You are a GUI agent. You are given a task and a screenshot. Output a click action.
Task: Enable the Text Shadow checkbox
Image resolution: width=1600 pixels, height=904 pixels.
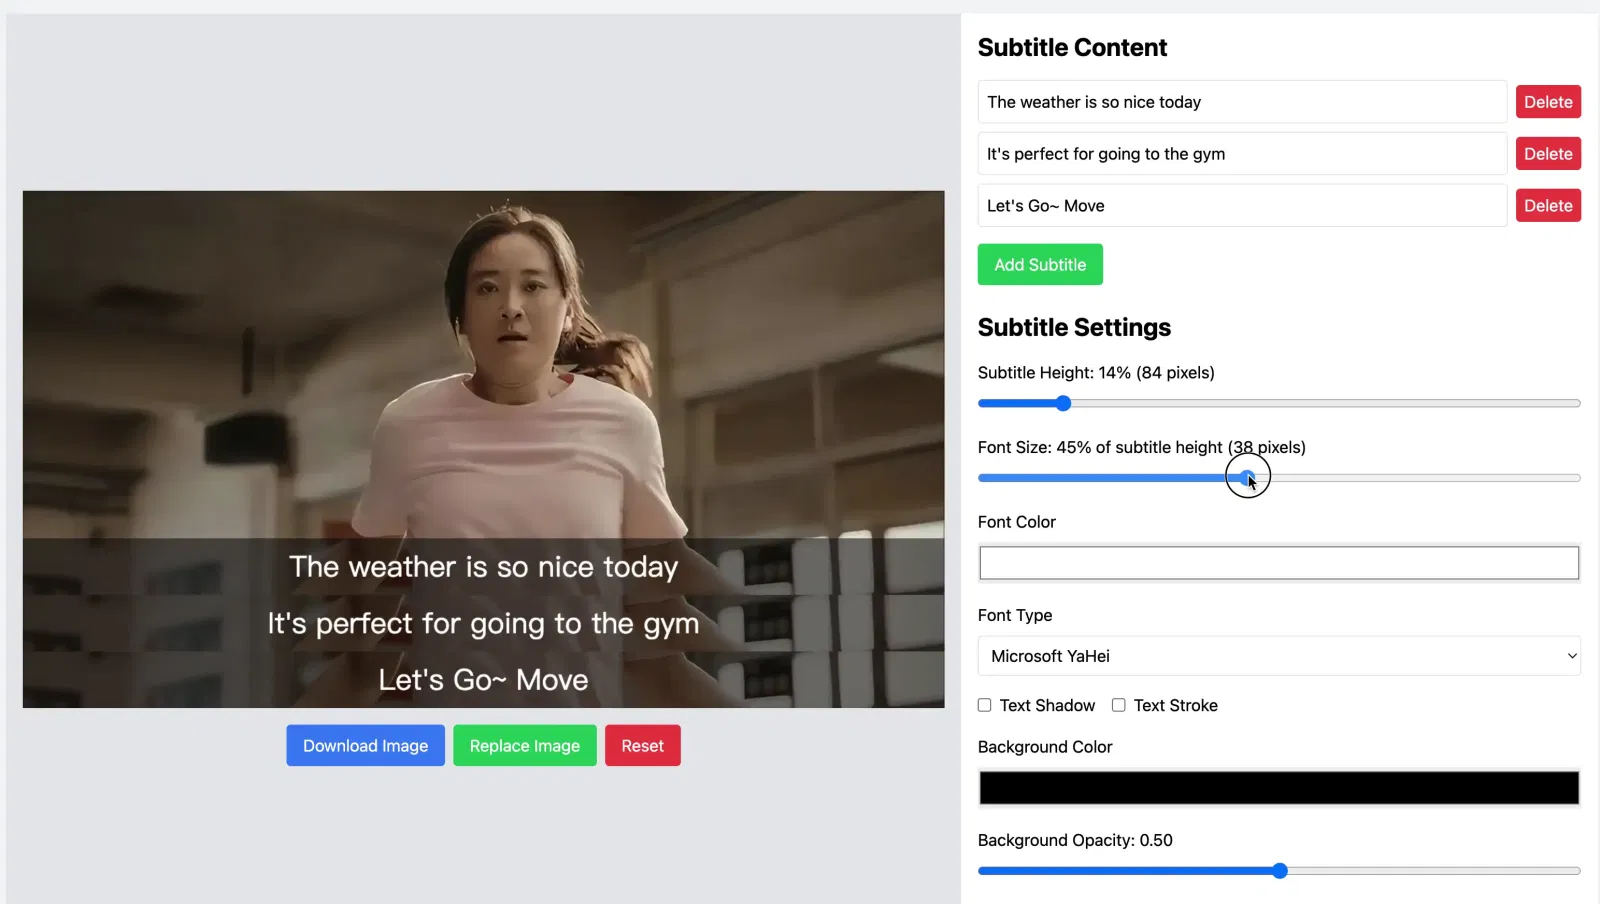coord(985,705)
